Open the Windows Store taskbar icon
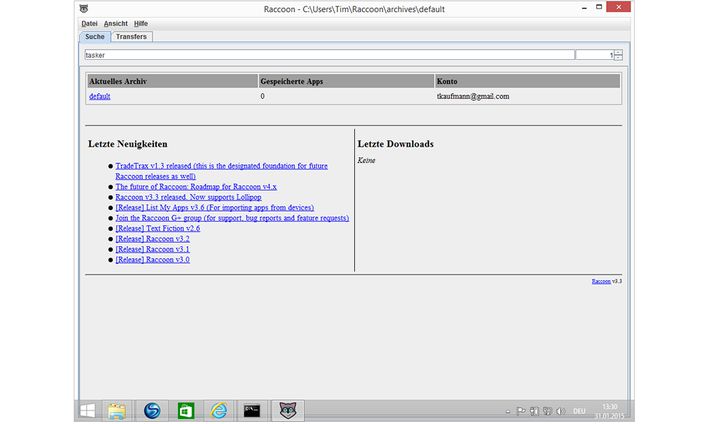The height and width of the screenshot is (424, 708). (x=186, y=411)
